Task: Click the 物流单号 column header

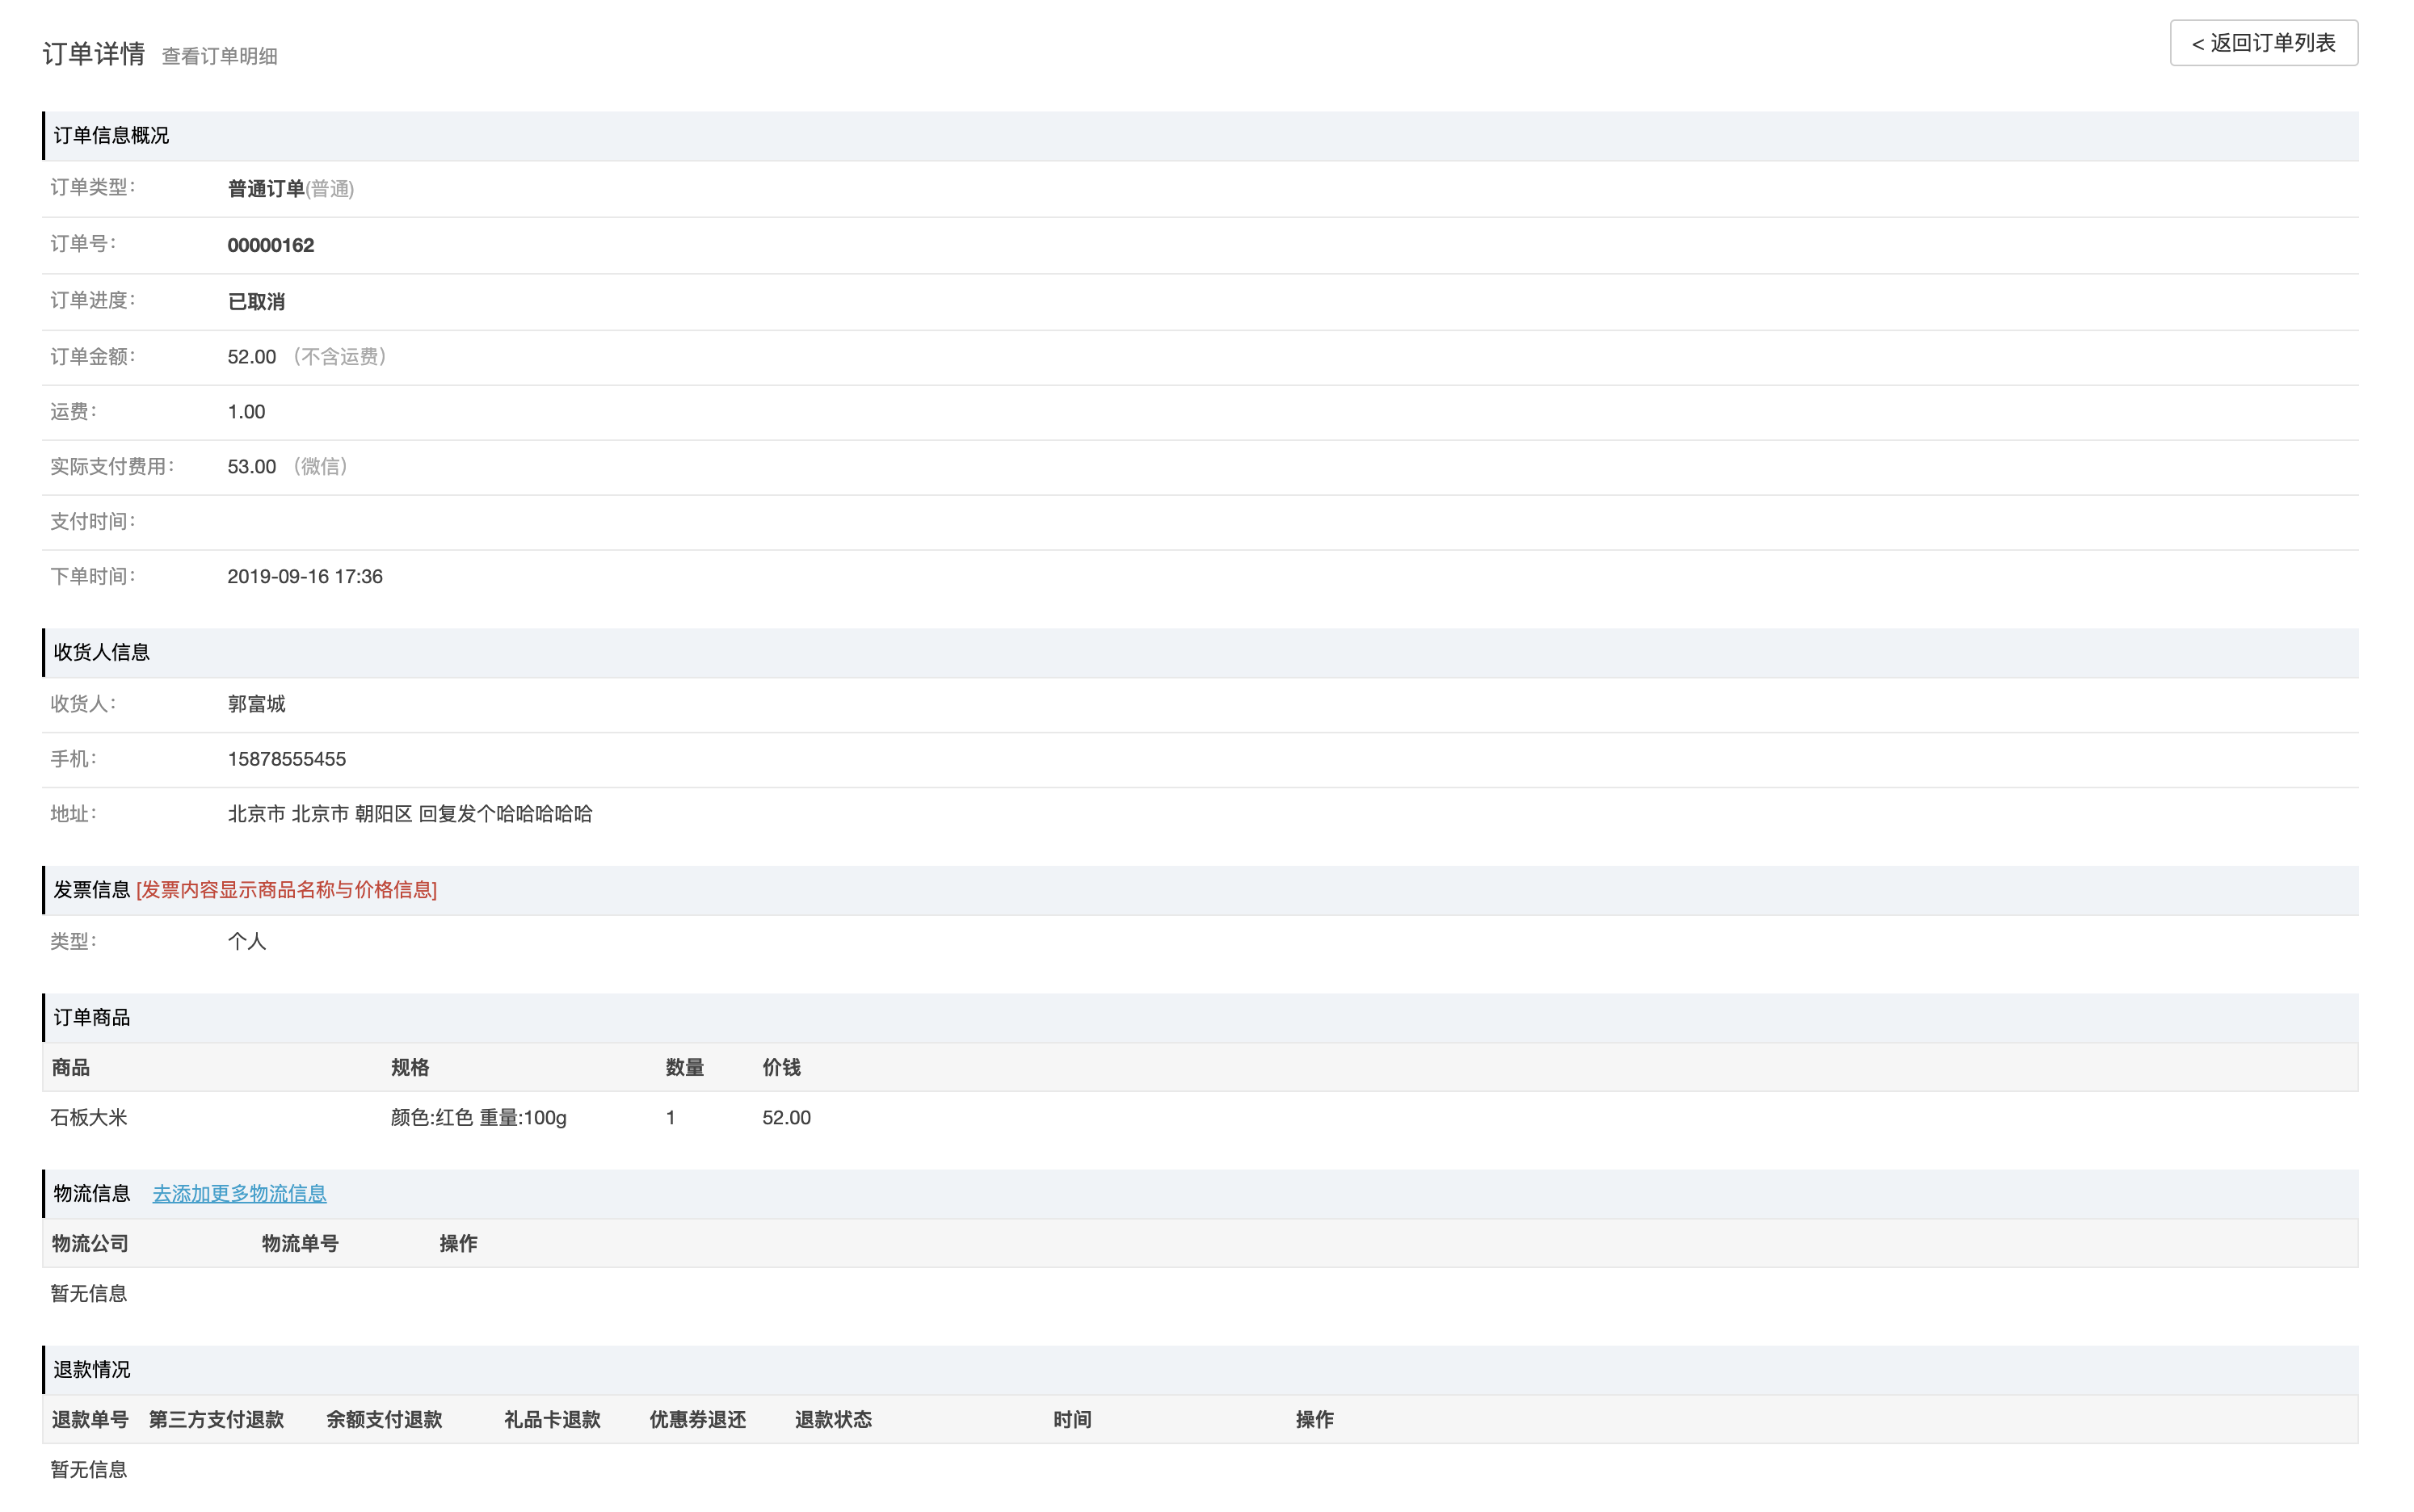Action: click(x=300, y=1243)
